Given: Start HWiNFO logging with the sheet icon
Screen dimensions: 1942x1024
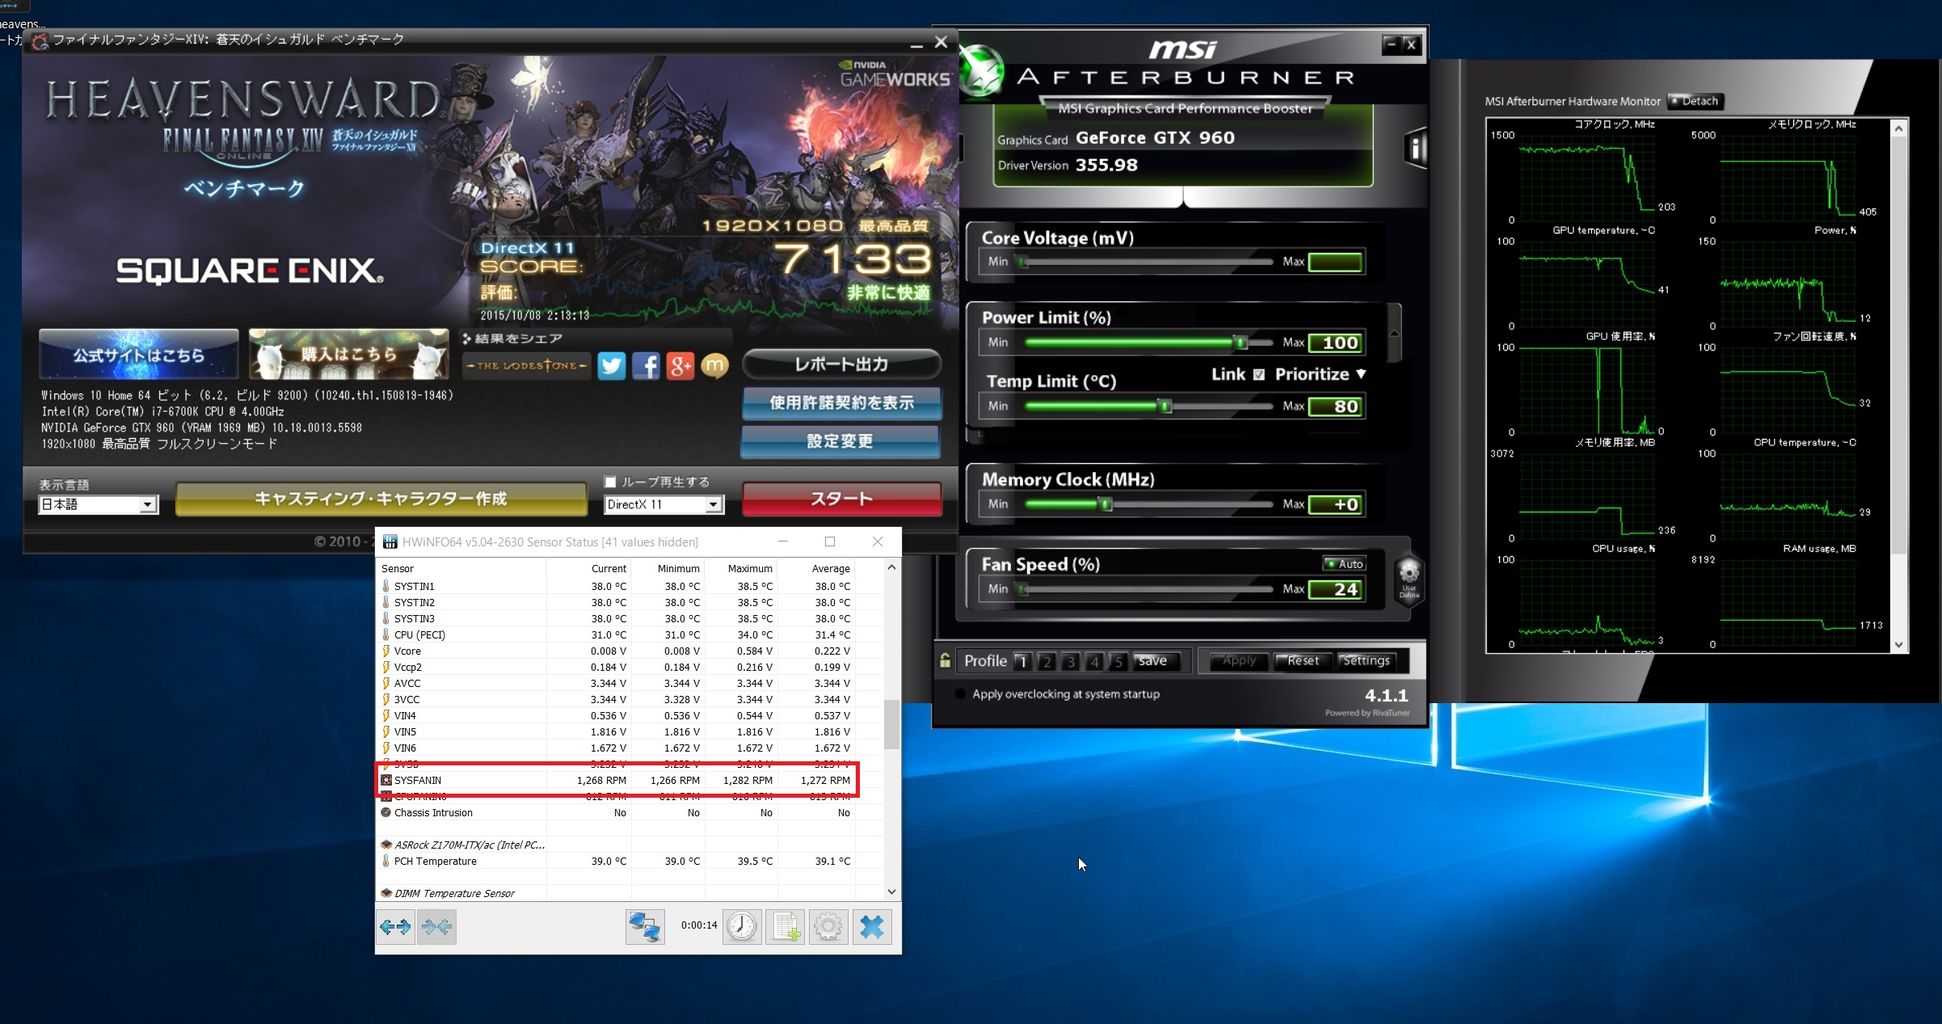Looking at the screenshot, I should click(786, 927).
